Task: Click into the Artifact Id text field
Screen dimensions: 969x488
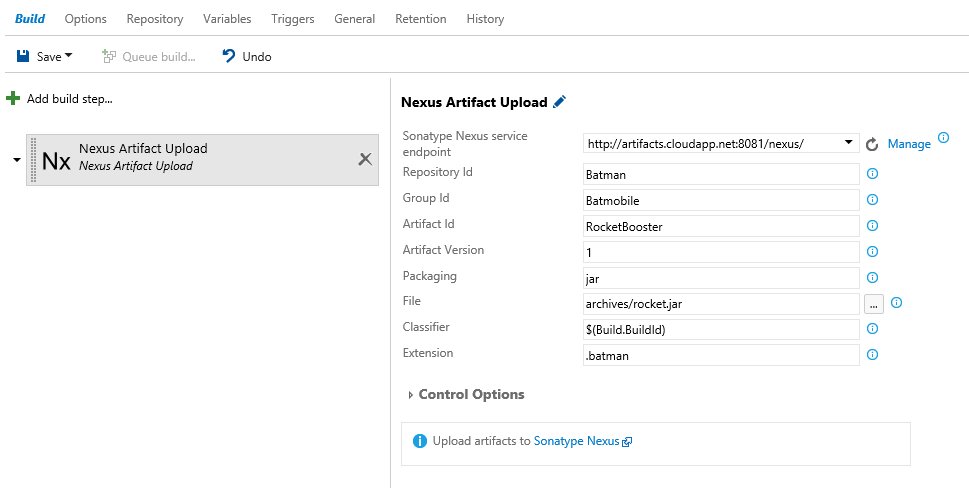Action: (x=720, y=226)
